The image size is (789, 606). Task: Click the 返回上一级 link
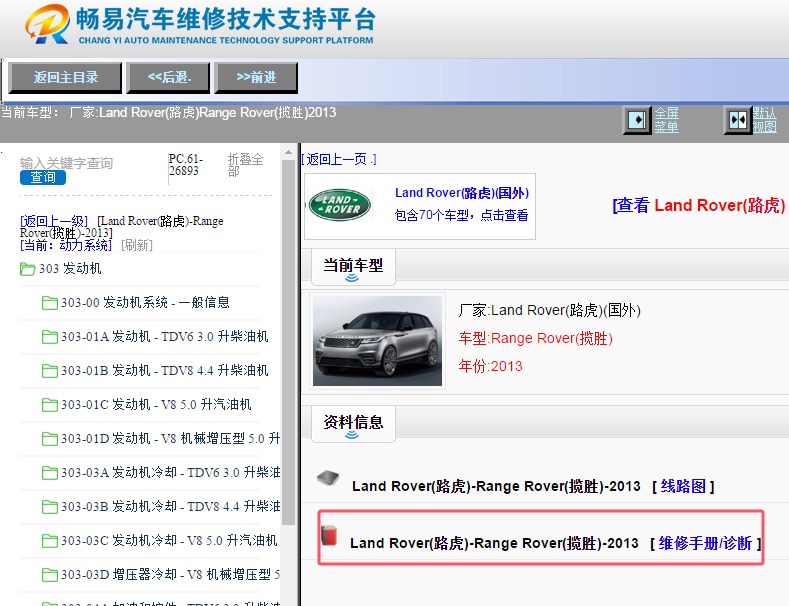point(54,221)
